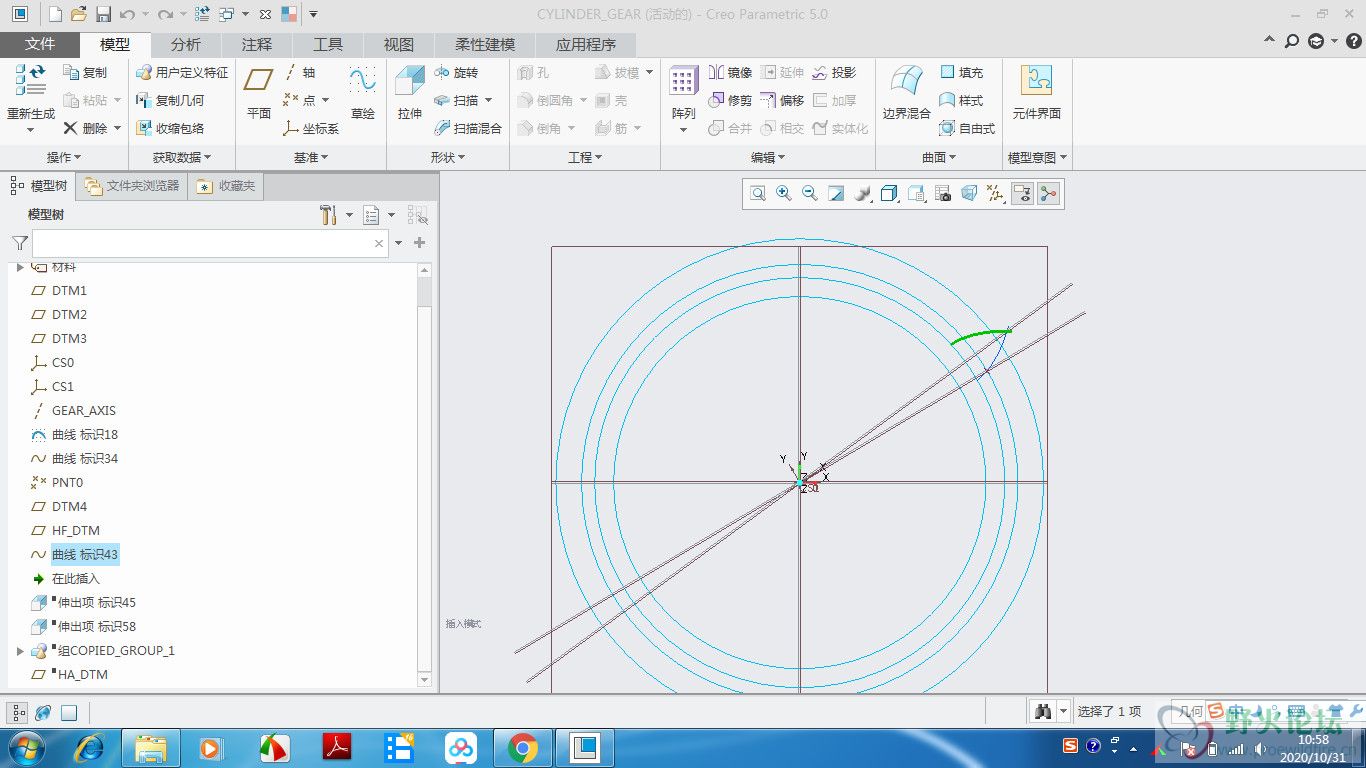Undo the last action
The image size is (1366, 768).
pos(126,14)
